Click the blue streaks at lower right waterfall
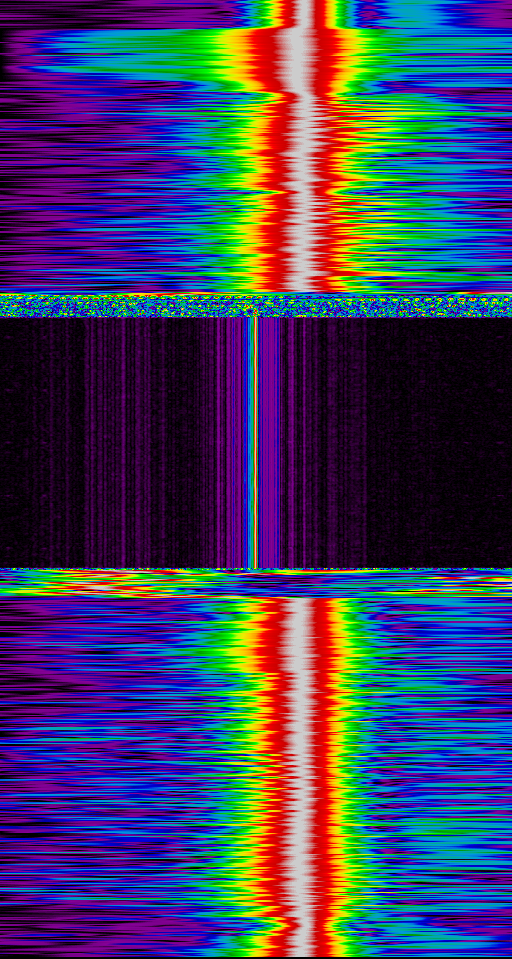Image resolution: width=512 pixels, height=959 pixels. click(434, 777)
